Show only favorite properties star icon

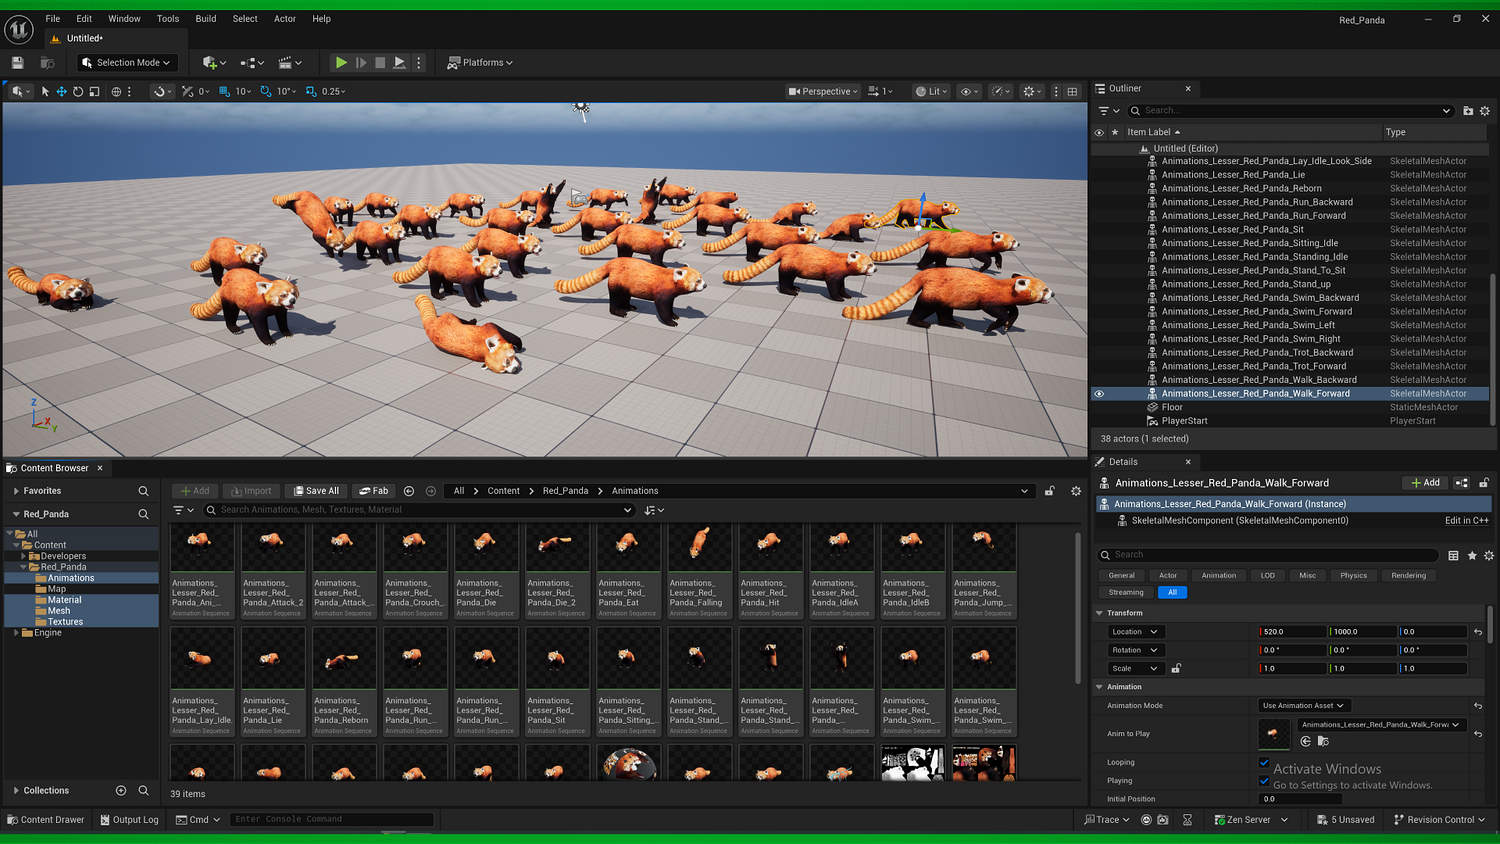(x=1472, y=555)
